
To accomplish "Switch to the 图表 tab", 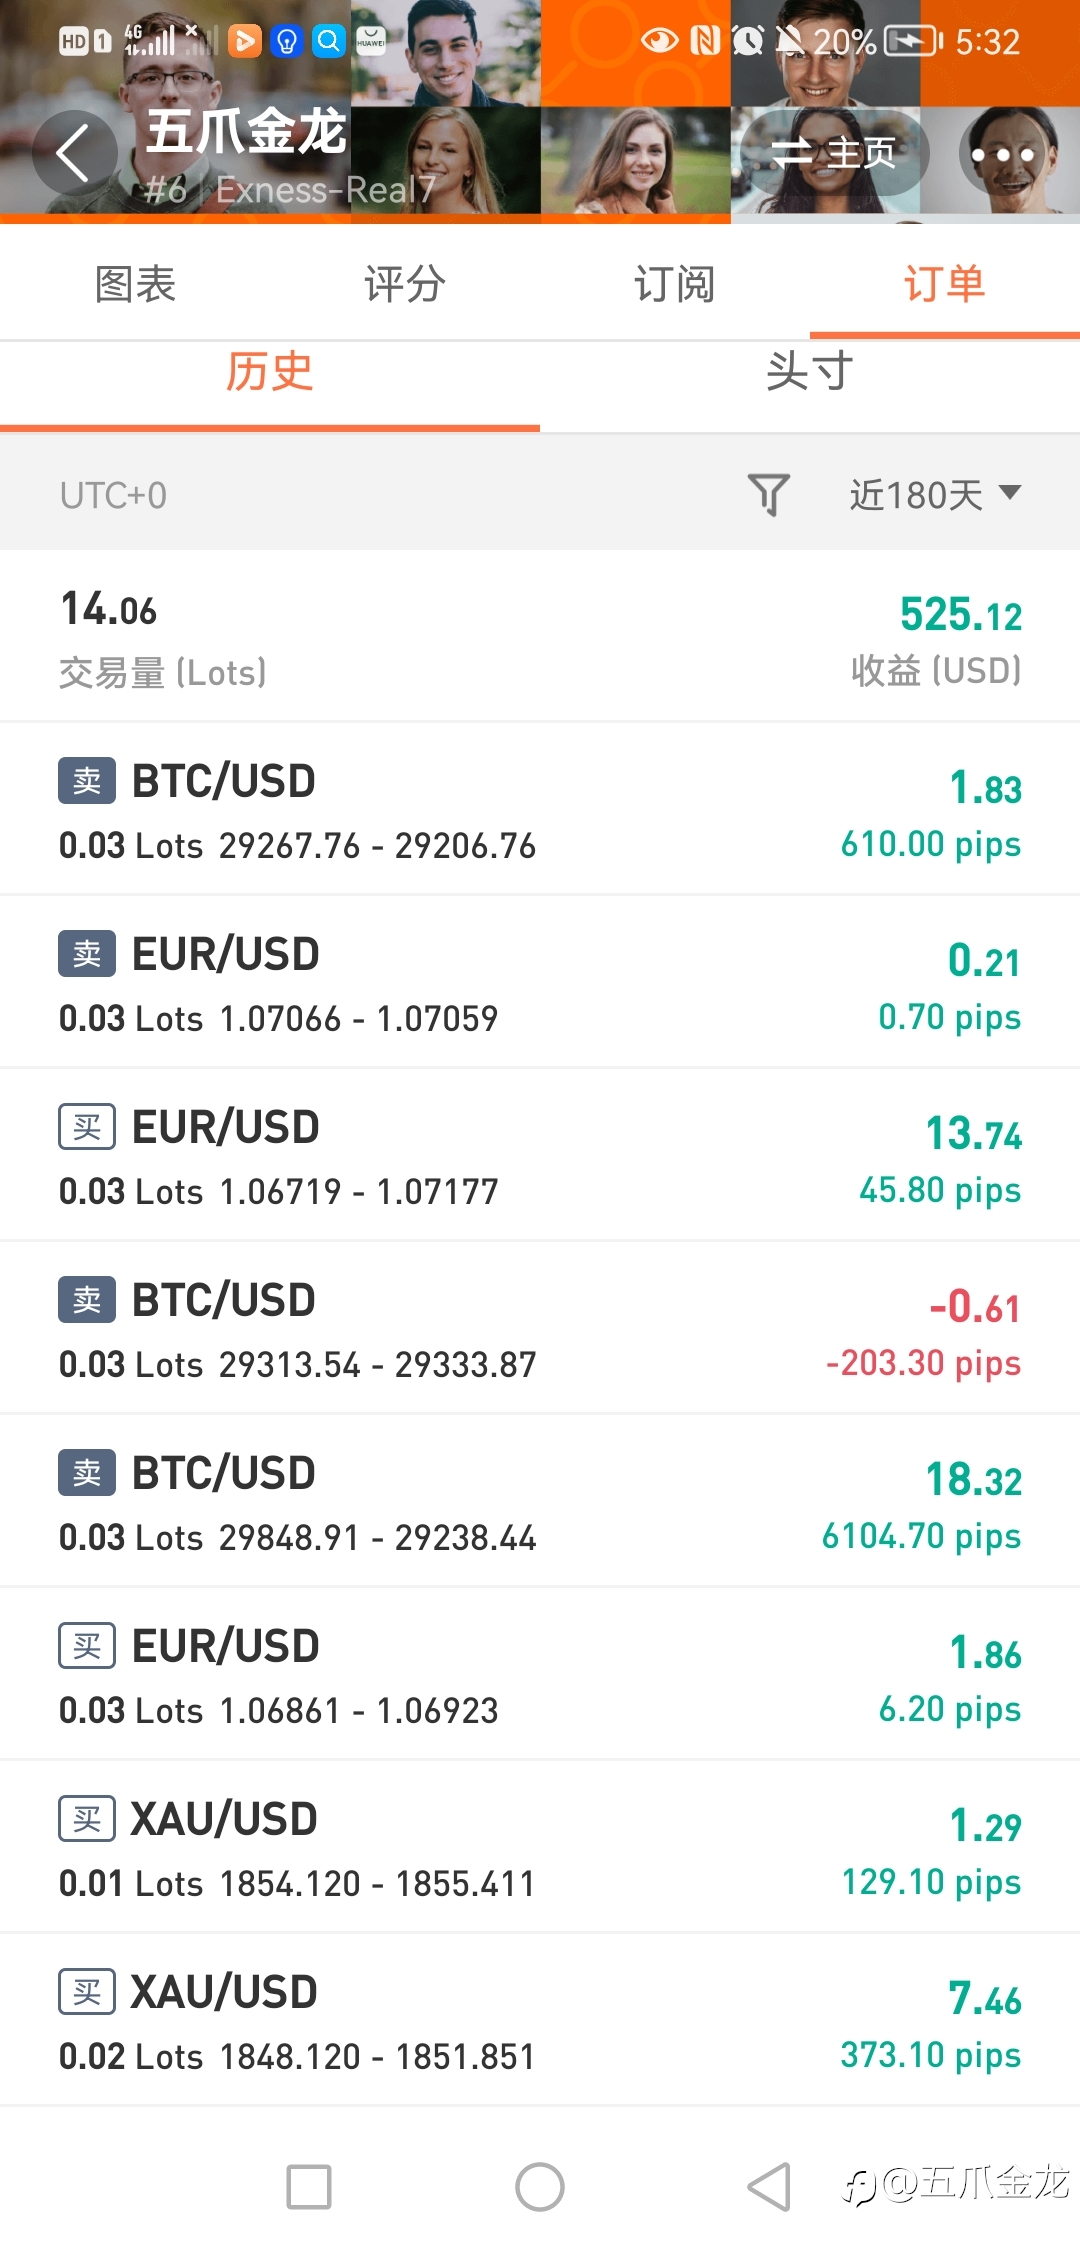I will click(x=135, y=284).
